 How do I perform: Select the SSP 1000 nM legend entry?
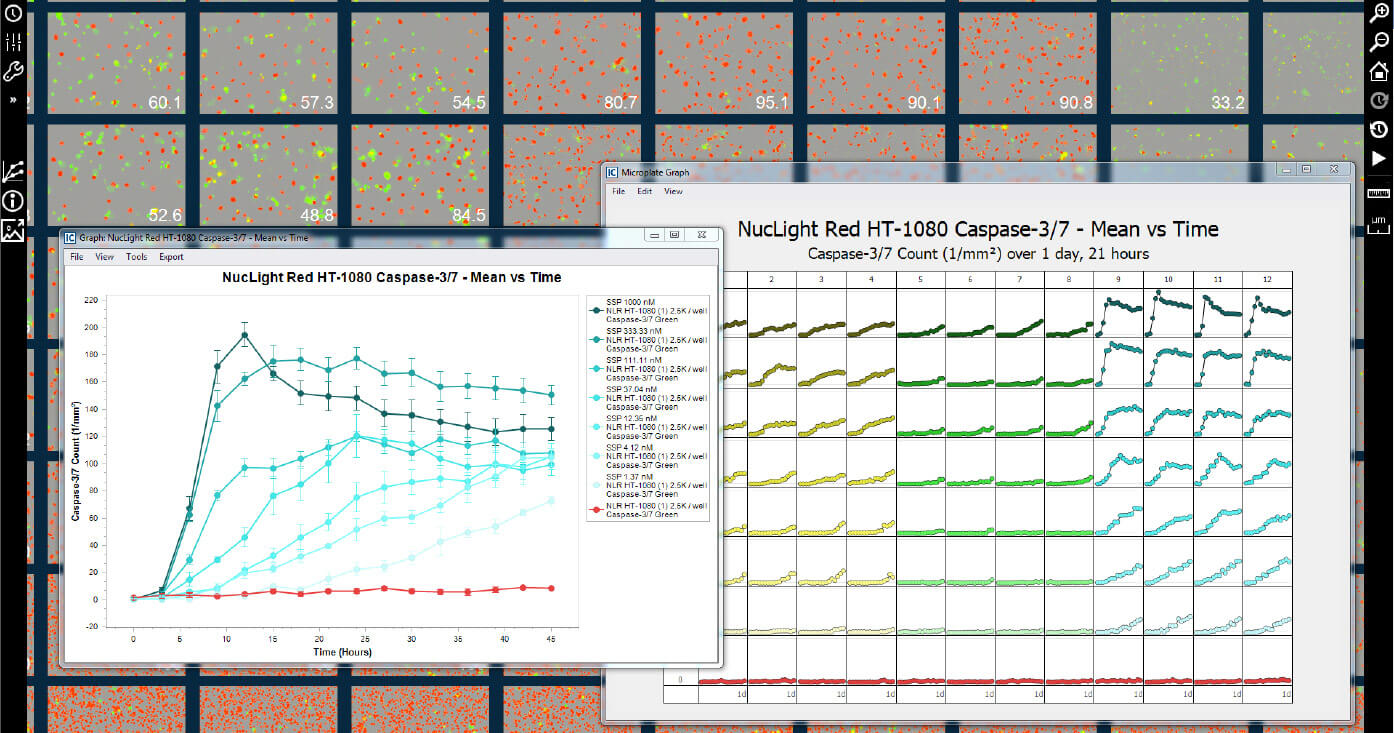(x=647, y=311)
